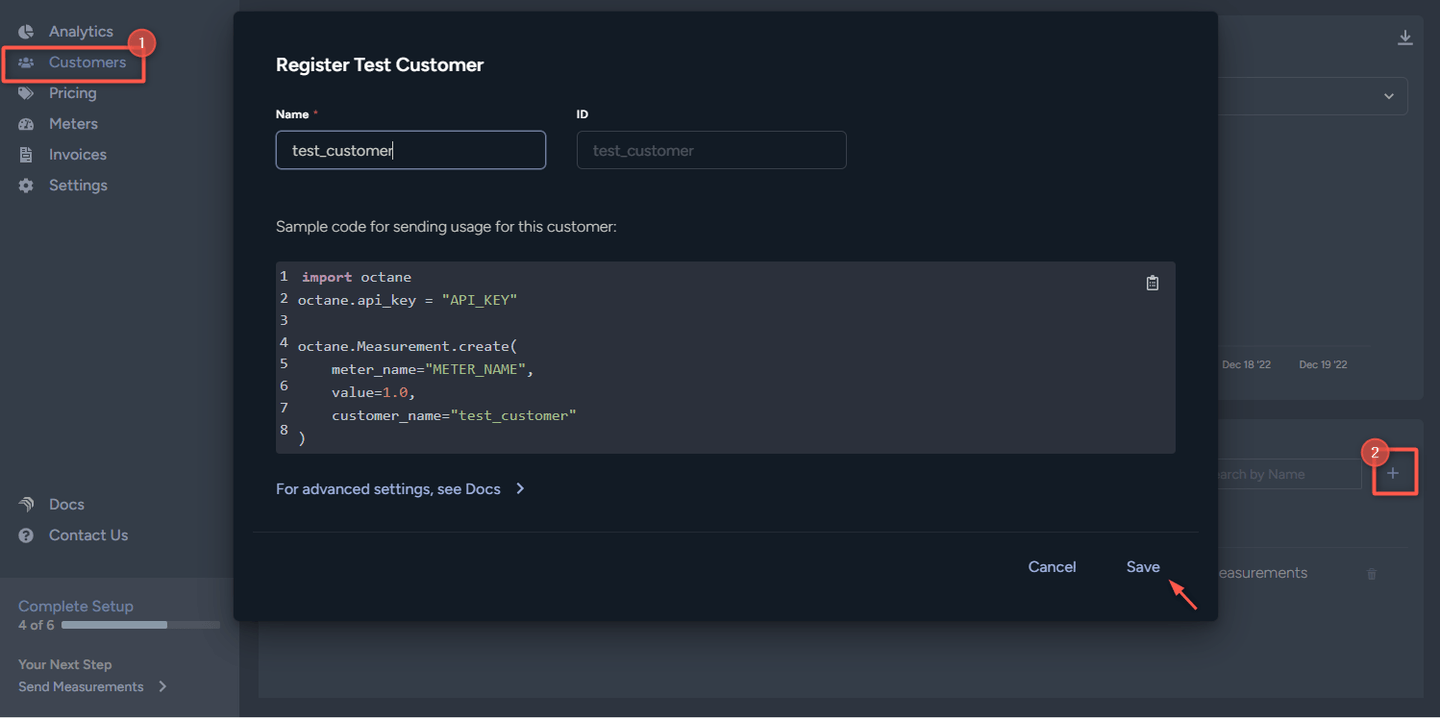Click the download icon in the top right
The height and width of the screenshot is (721, 1440).
pos(1406,36)
